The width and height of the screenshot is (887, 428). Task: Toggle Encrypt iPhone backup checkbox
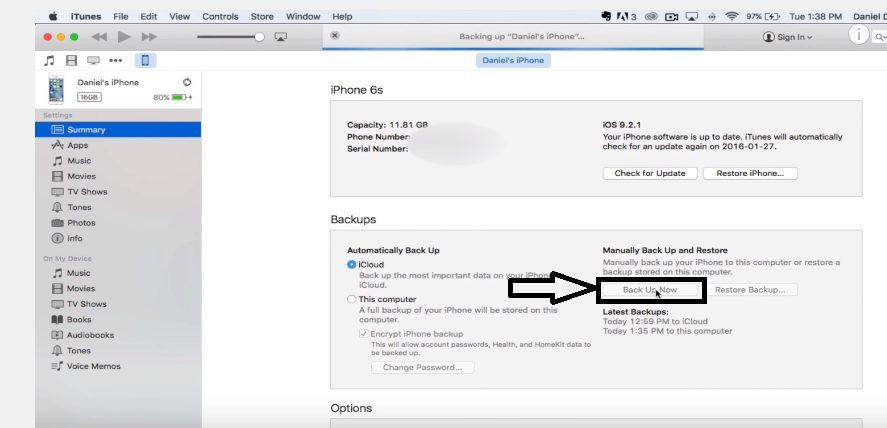pyautogui.click(x=364, y=334)
